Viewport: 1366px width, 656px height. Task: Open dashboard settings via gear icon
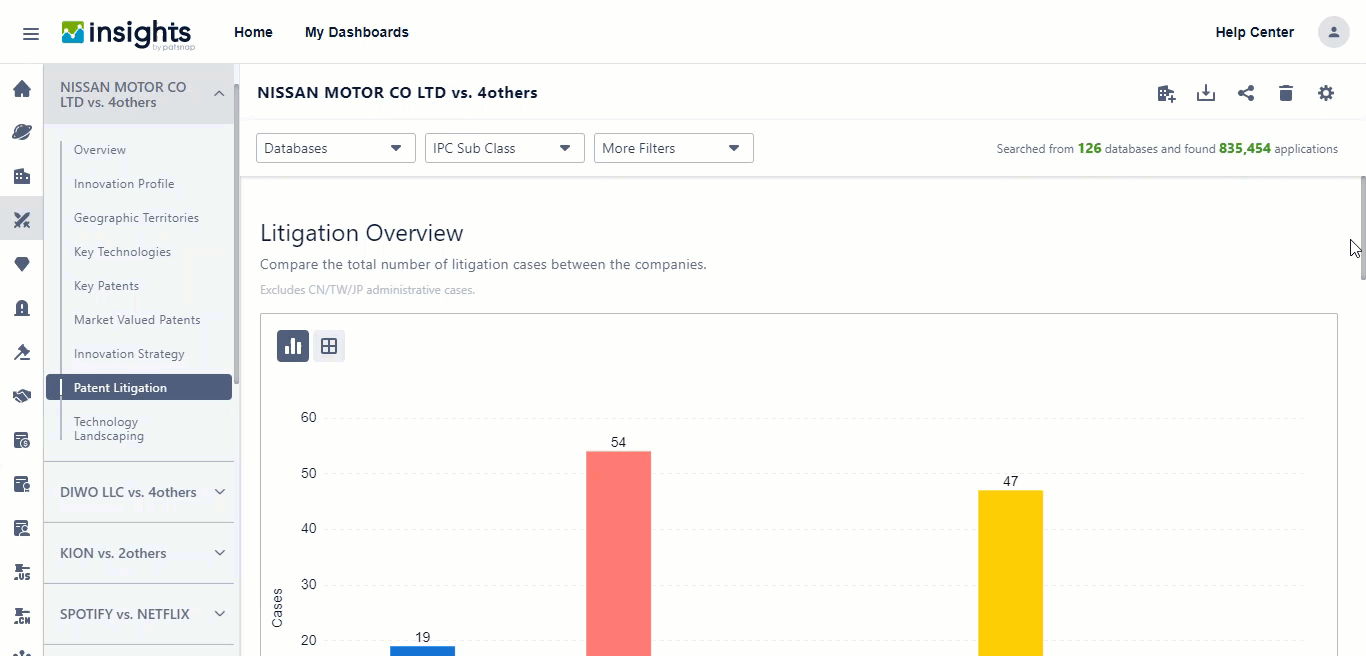click(1326, 92)
